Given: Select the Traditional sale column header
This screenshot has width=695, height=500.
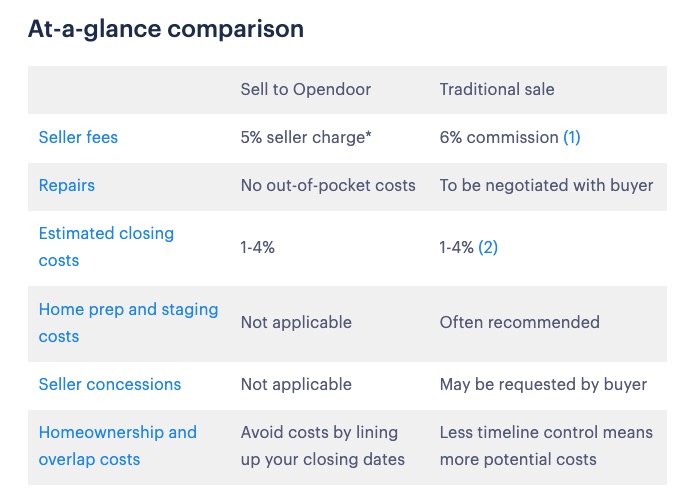Looking at the screenshot, I should click(x=497, y=89).
